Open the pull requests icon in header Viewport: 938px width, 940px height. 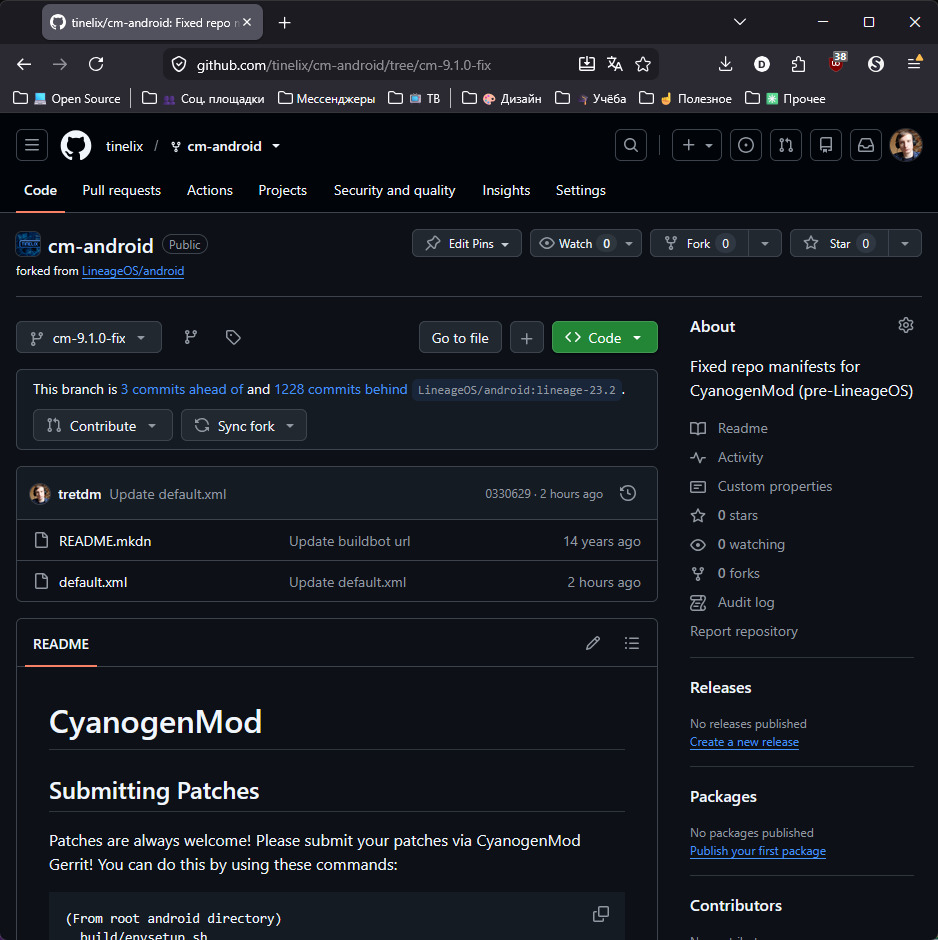[x=786, y=145]
